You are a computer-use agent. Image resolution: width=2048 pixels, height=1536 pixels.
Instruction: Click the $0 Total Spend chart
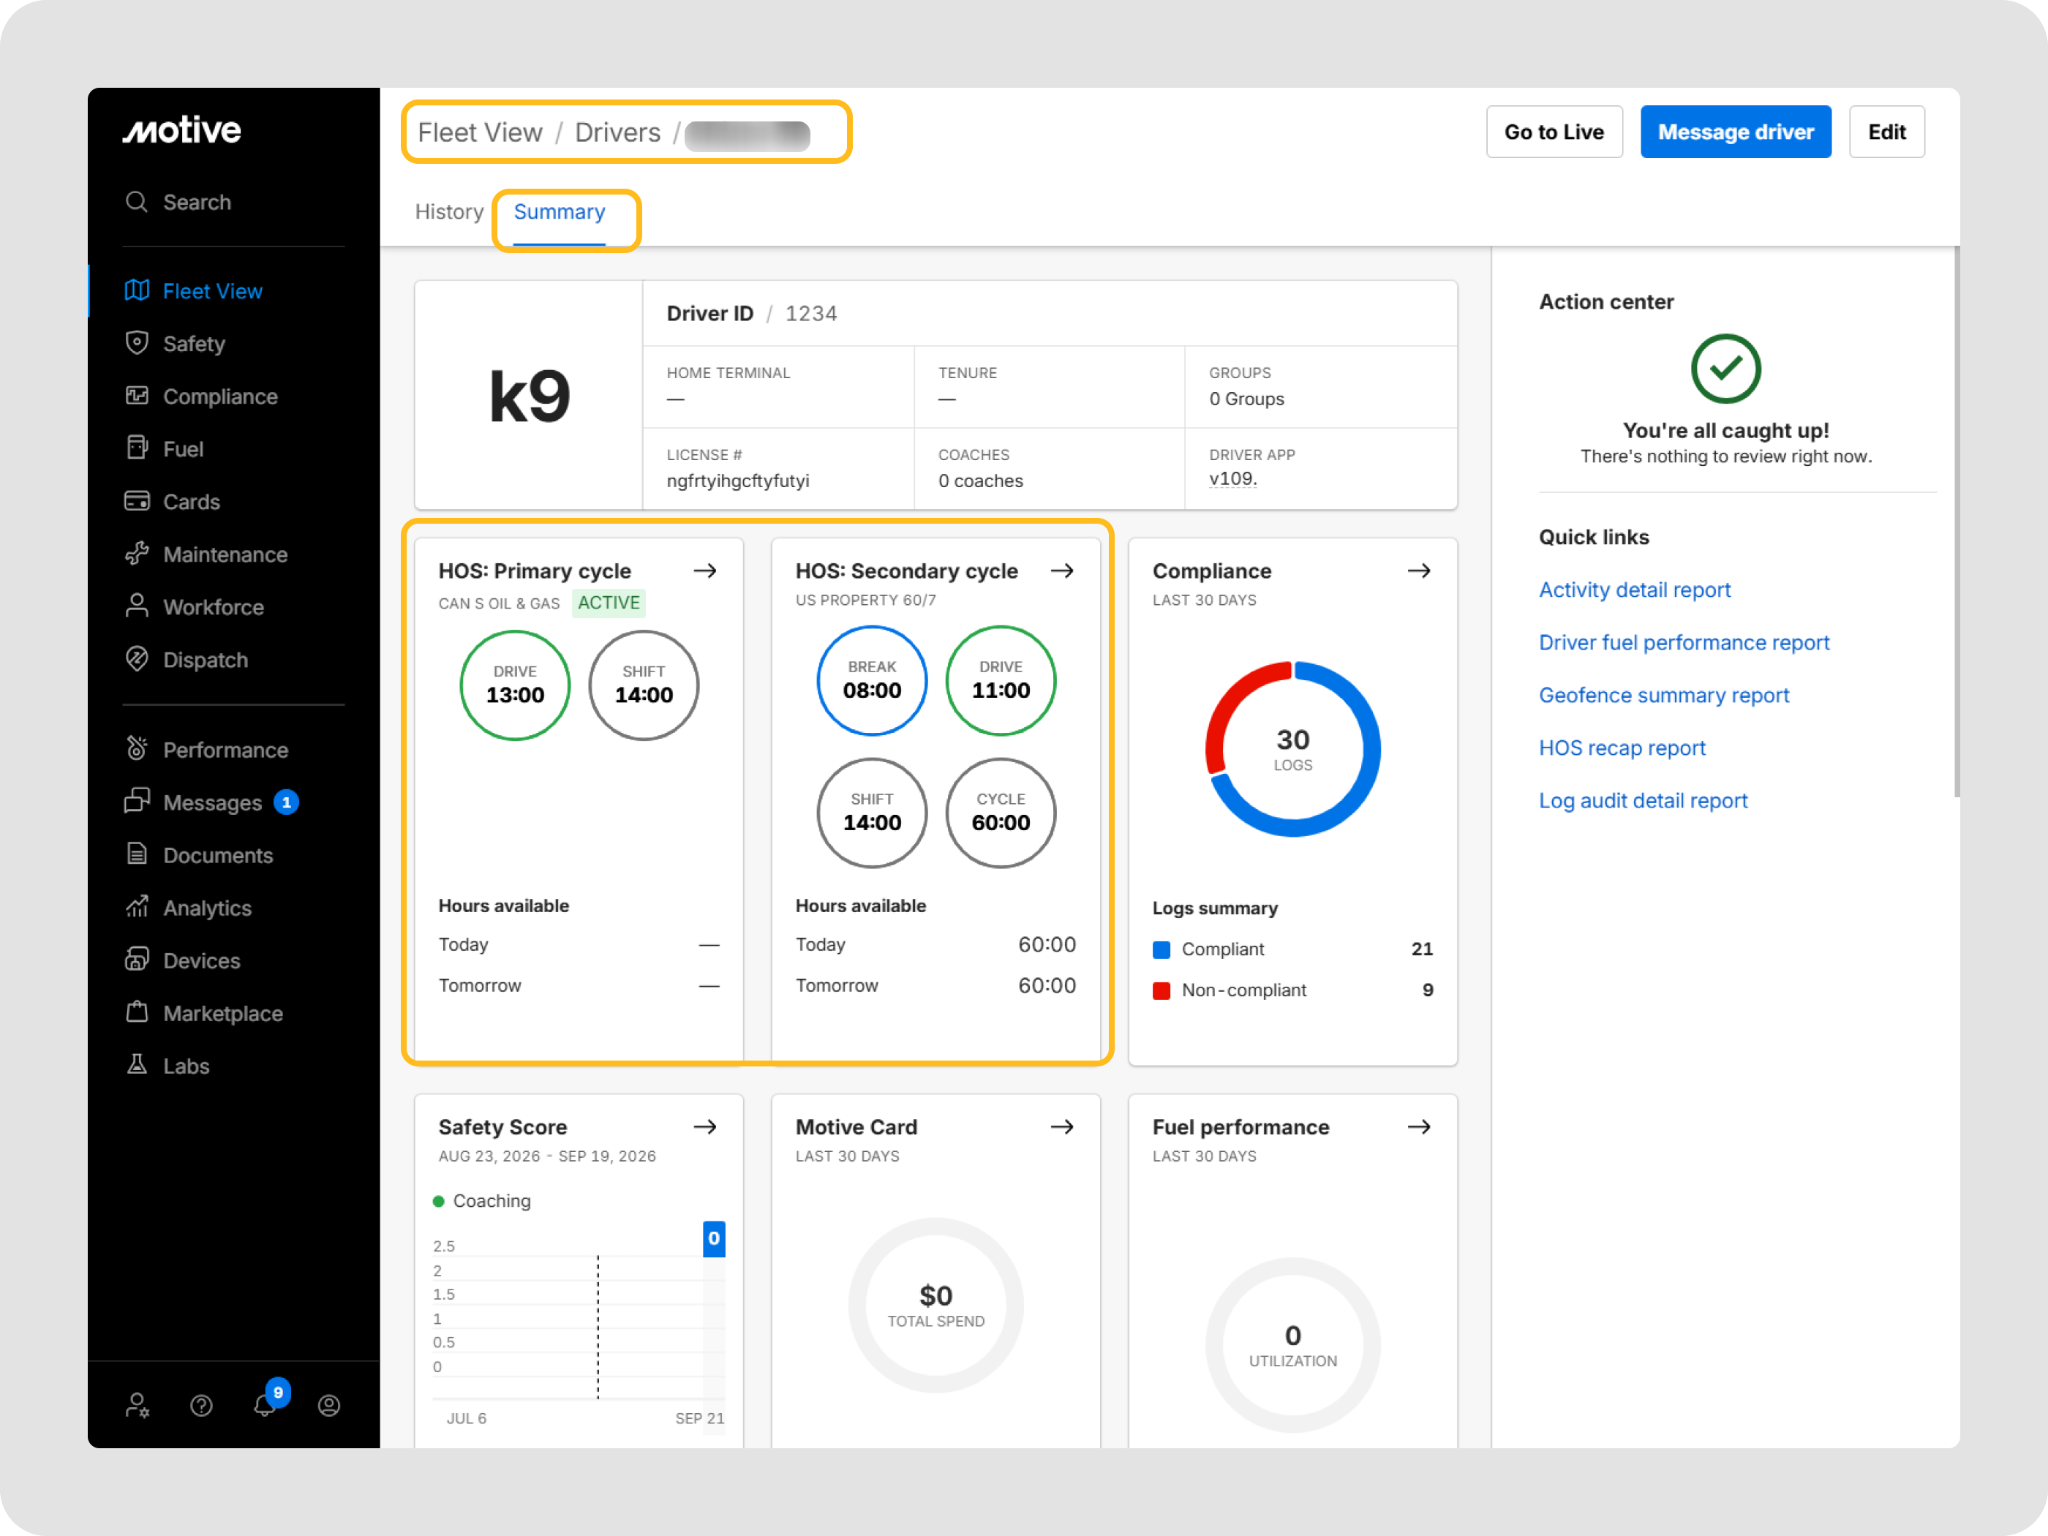[x=936, y=1305]
